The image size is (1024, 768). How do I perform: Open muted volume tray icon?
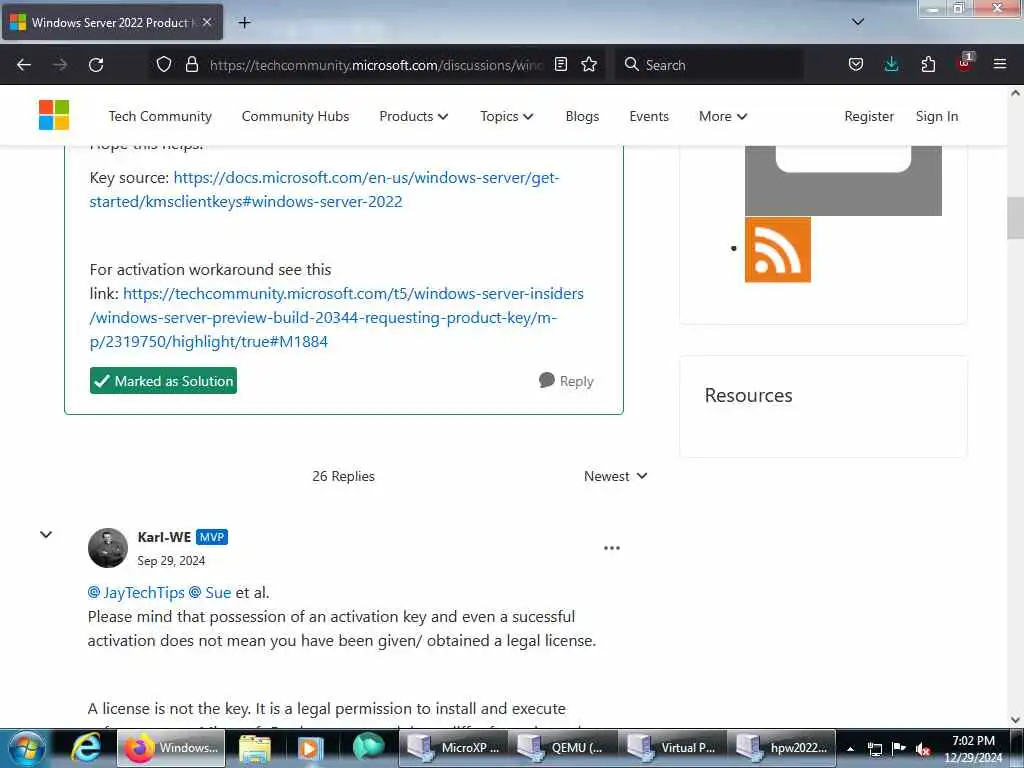click(923, 749)
